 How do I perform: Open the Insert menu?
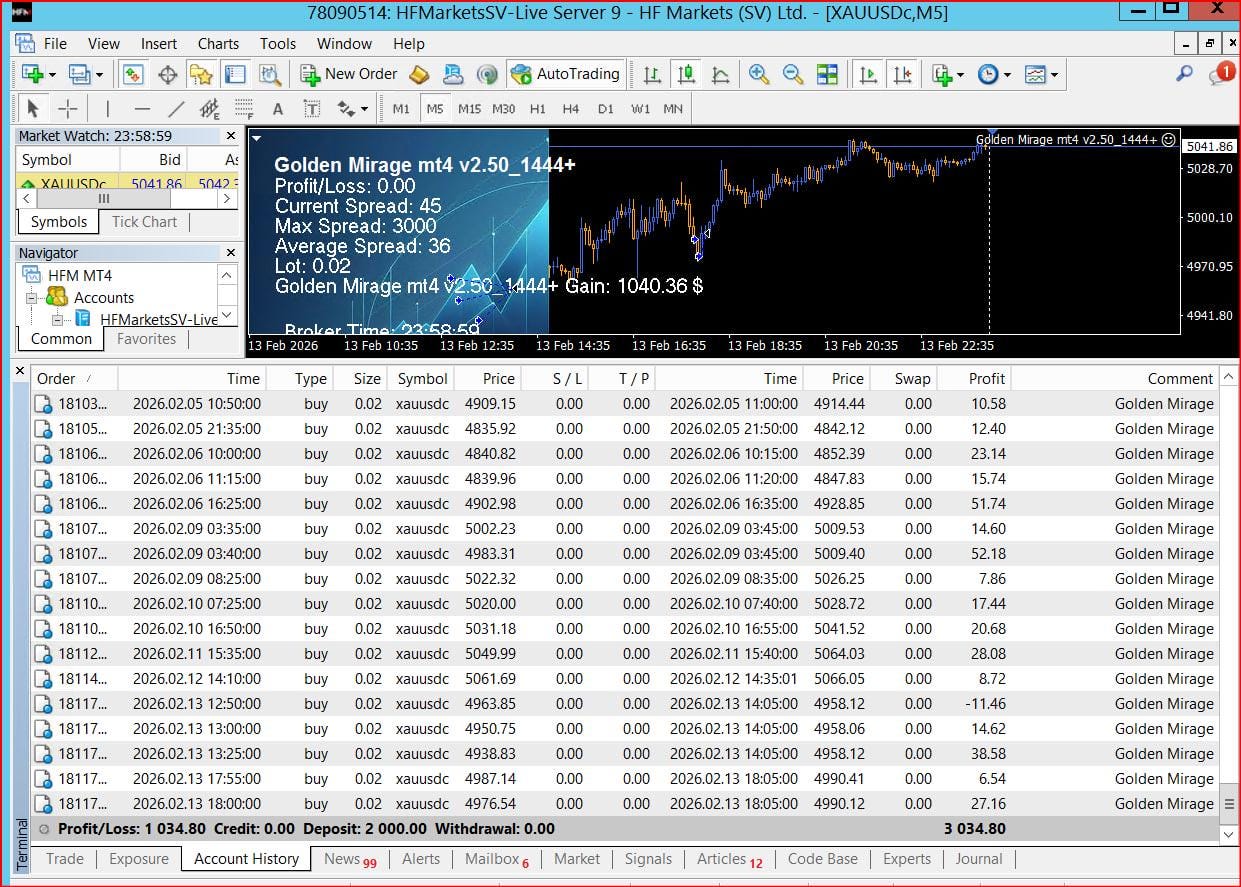tap(159, 44)
